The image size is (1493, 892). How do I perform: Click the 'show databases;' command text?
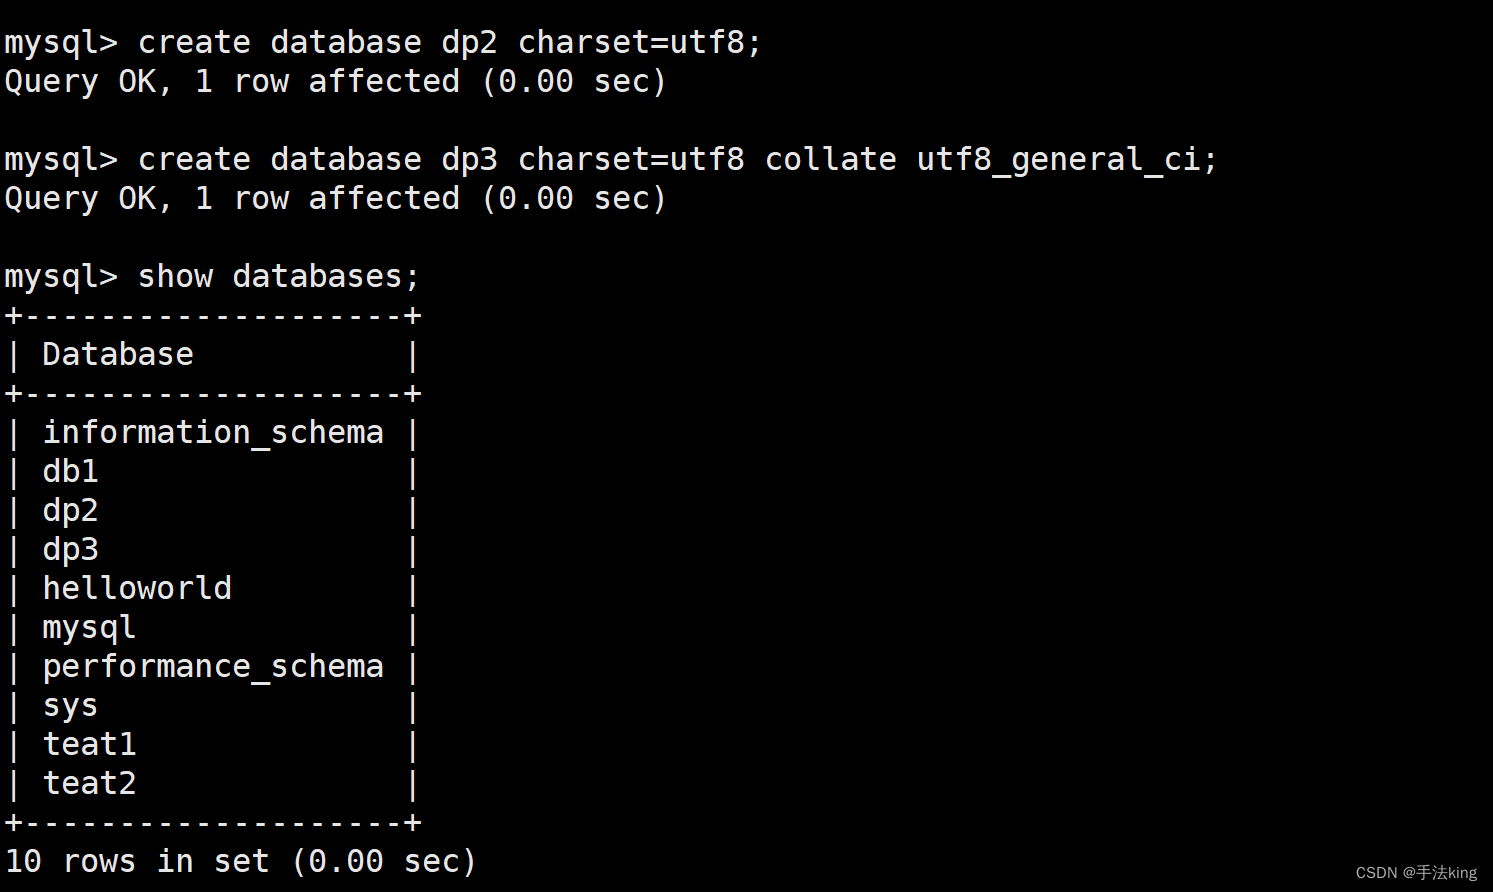pyautogui.click(x=278, y=277)
